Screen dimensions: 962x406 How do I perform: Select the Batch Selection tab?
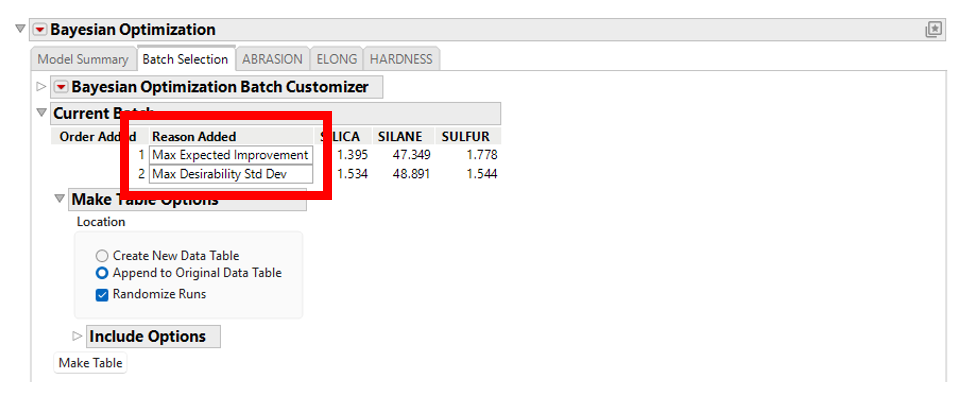click(x=185, y=59)
